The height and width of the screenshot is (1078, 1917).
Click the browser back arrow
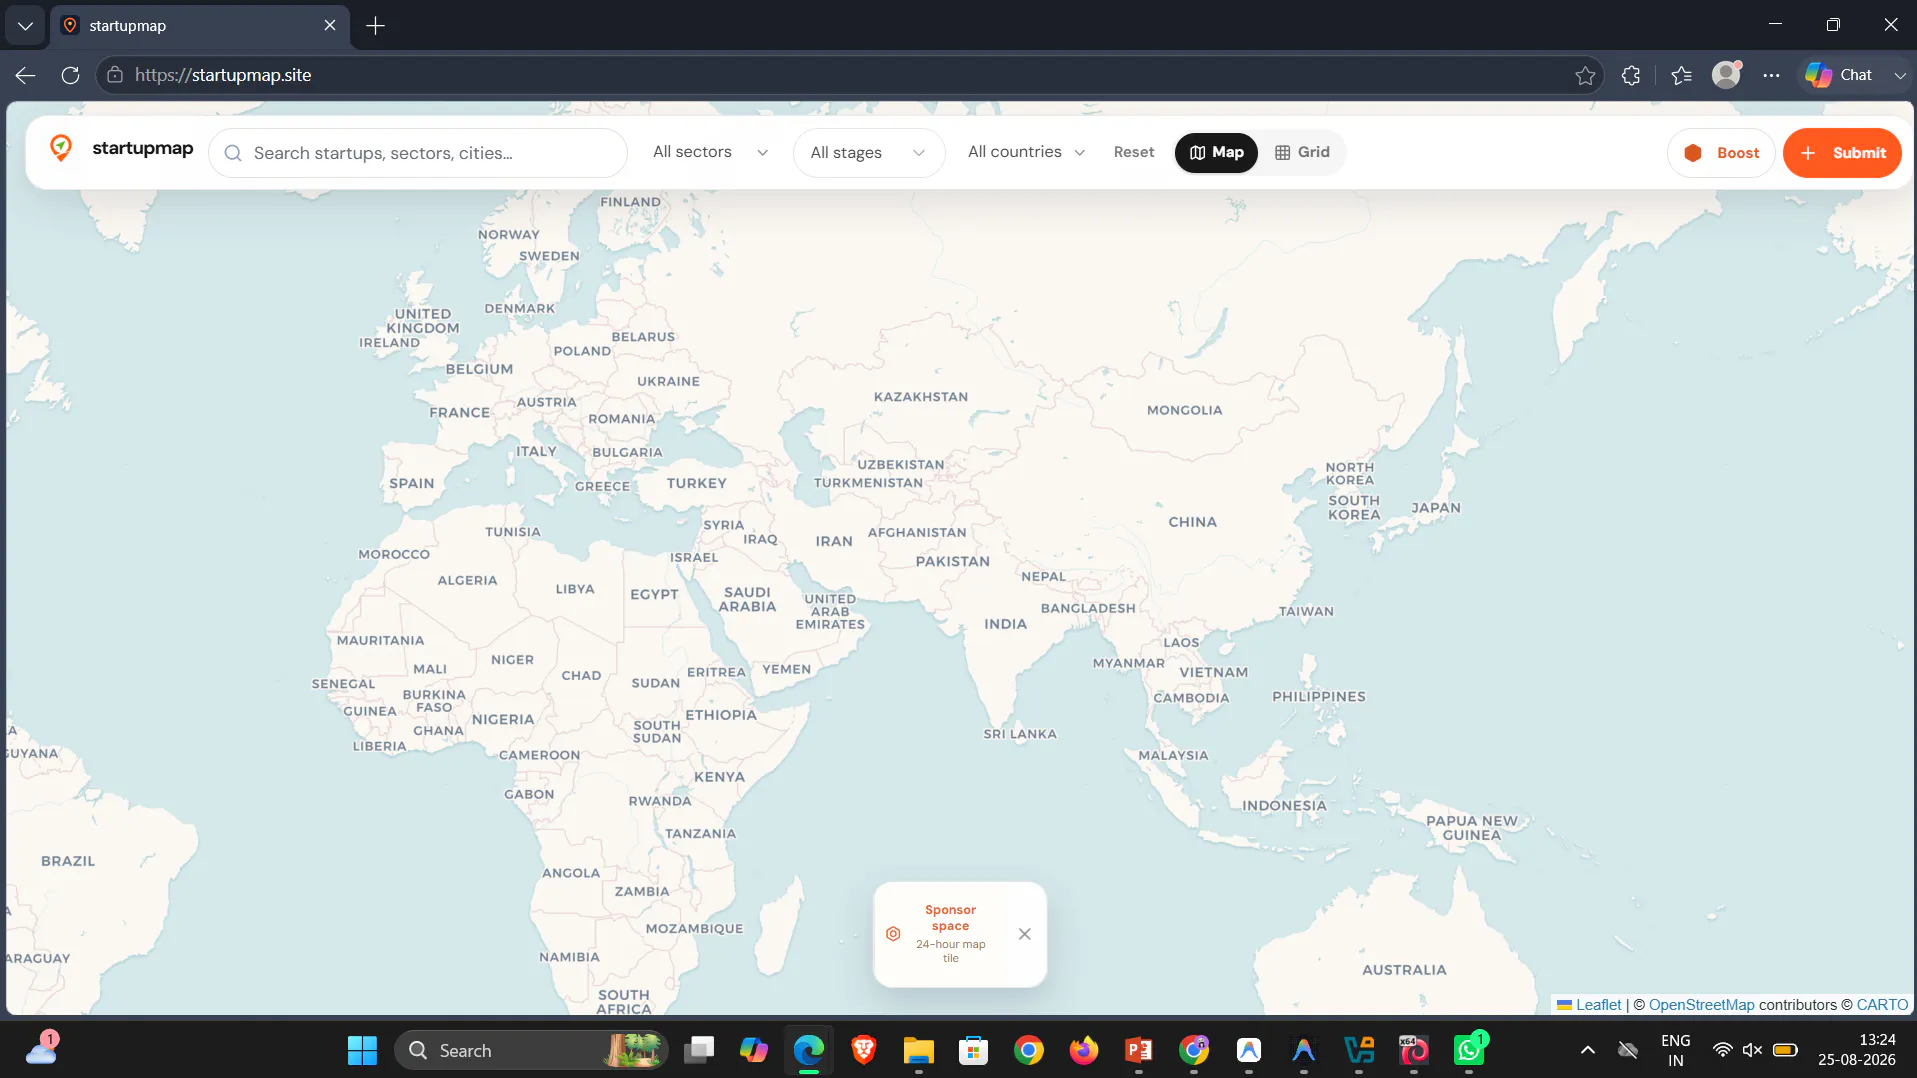click(x=26, y=75)
